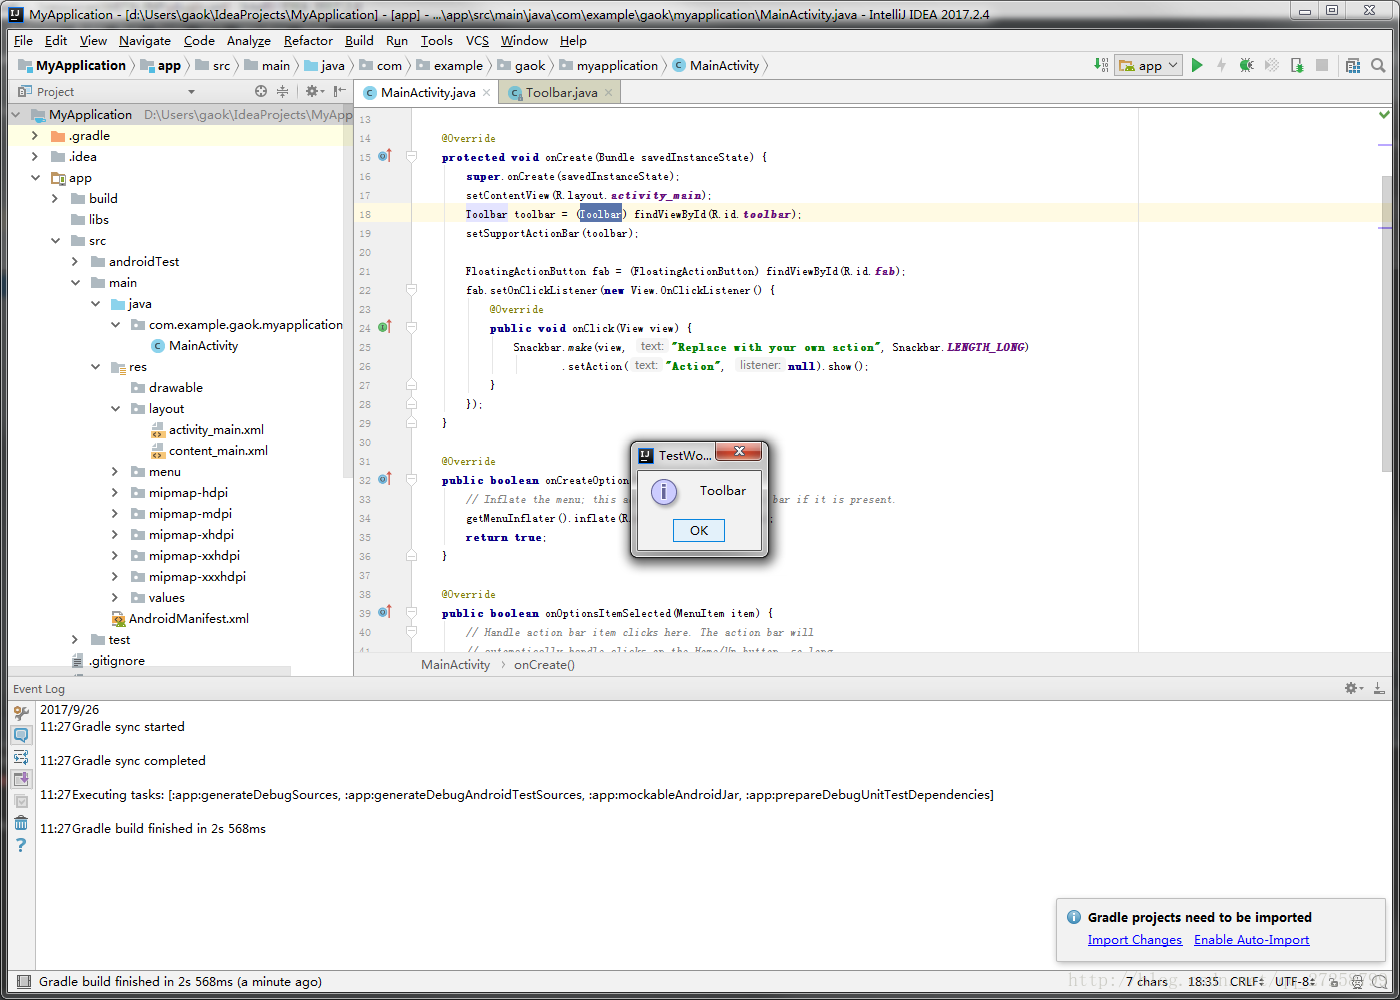Screen dimensions: 1400x1000
Task: Expand the mipmap-hdpi folder
Action: (x=115, y=493)
